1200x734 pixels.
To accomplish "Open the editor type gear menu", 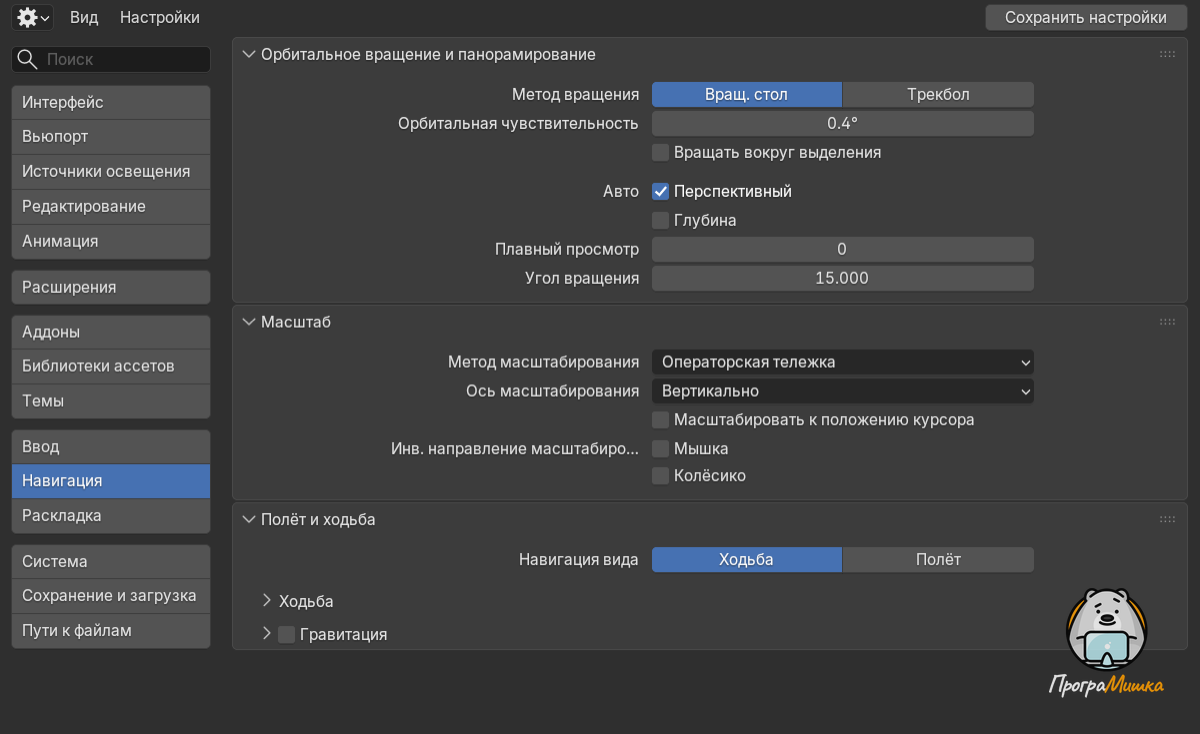I will coord(32,17).
